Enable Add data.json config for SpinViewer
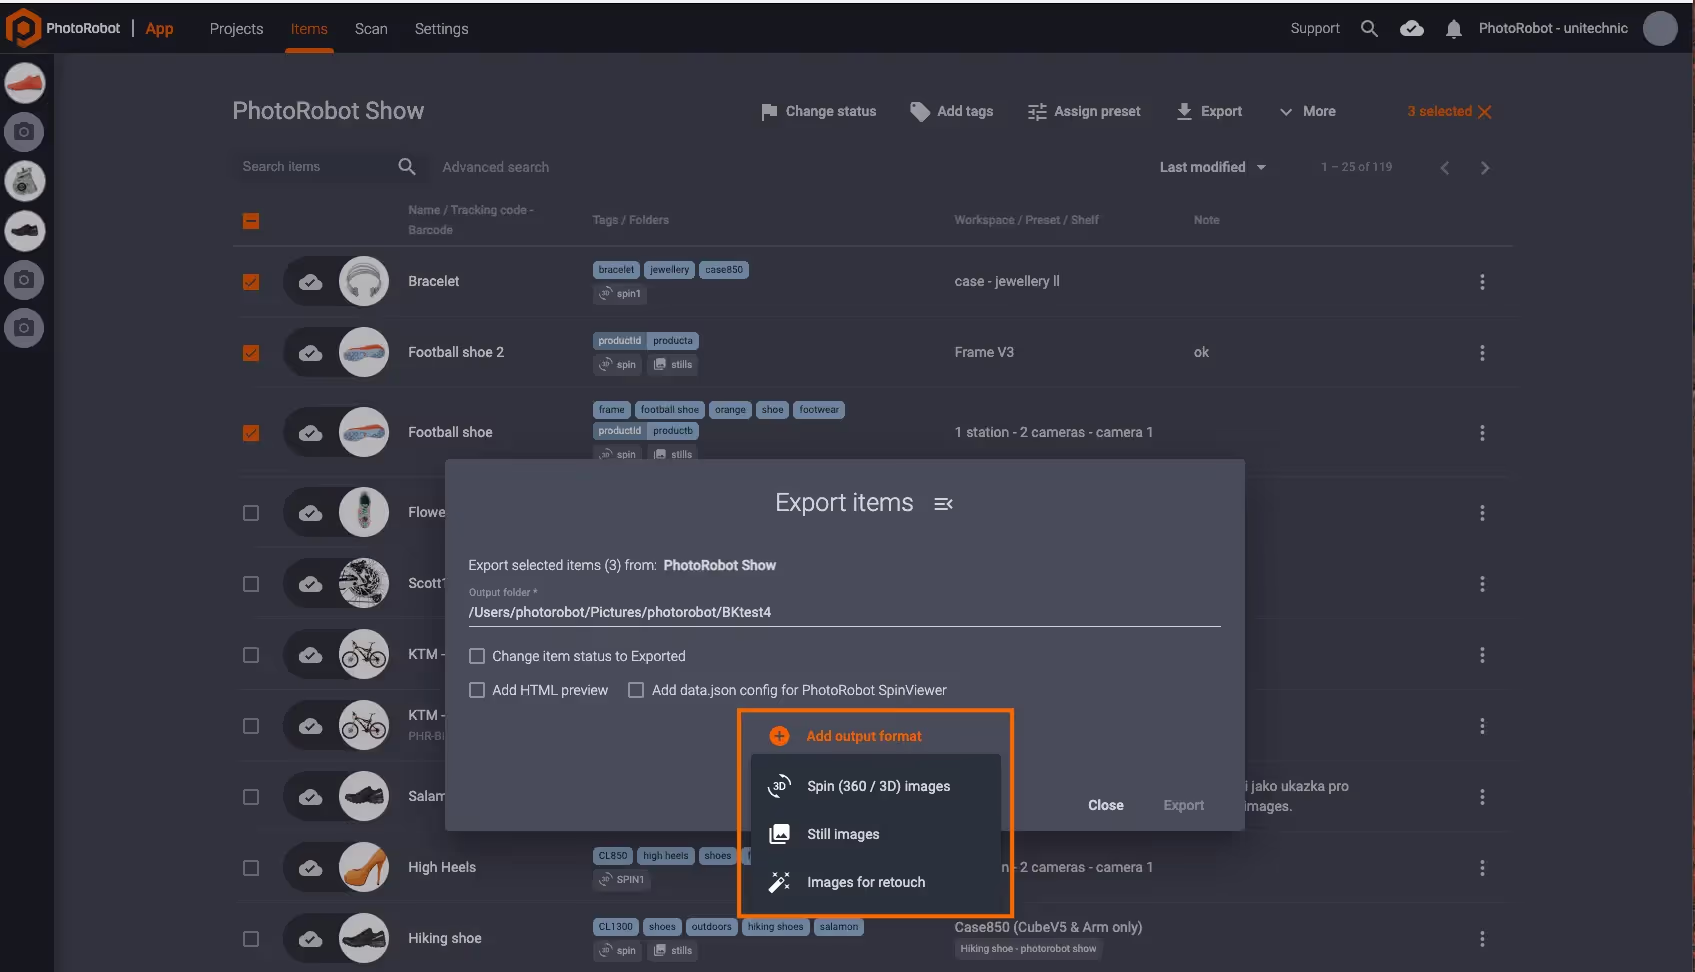Viewport: 1695px width, 972px height. coord(636,690)
